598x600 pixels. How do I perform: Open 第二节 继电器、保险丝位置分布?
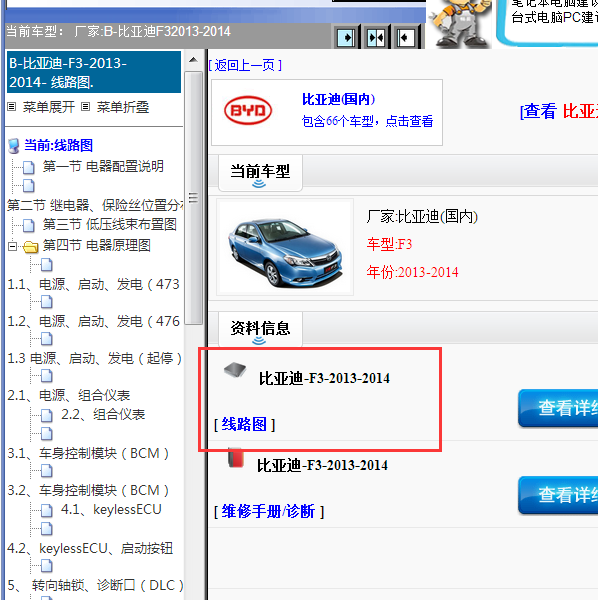coord(95,205)
